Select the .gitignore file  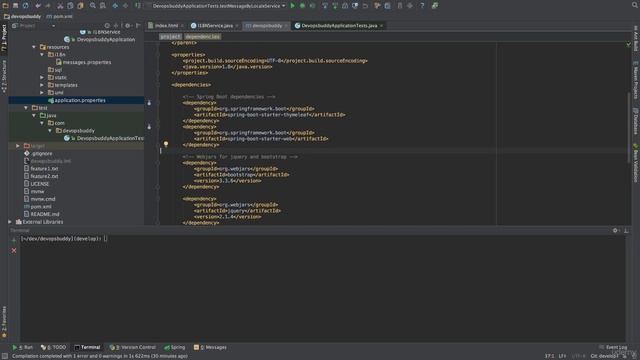[x=38, y=153]
